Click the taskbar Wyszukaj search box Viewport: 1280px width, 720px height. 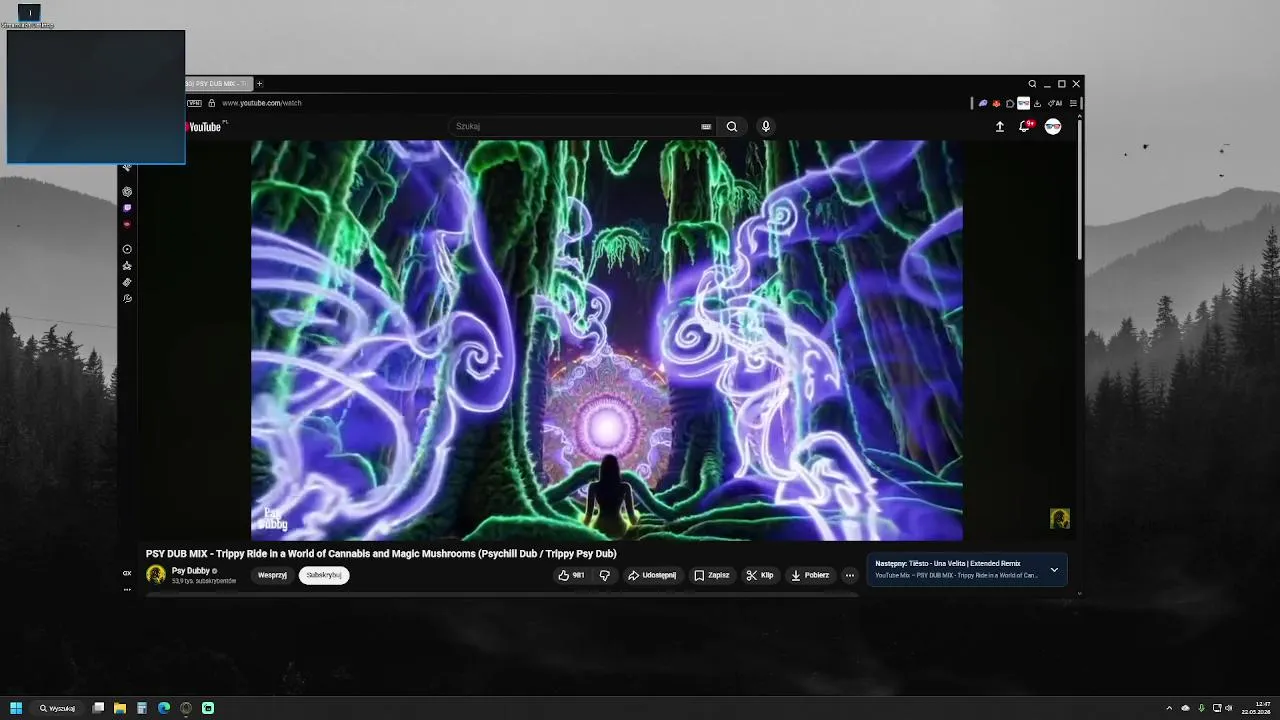click(57, 708)
